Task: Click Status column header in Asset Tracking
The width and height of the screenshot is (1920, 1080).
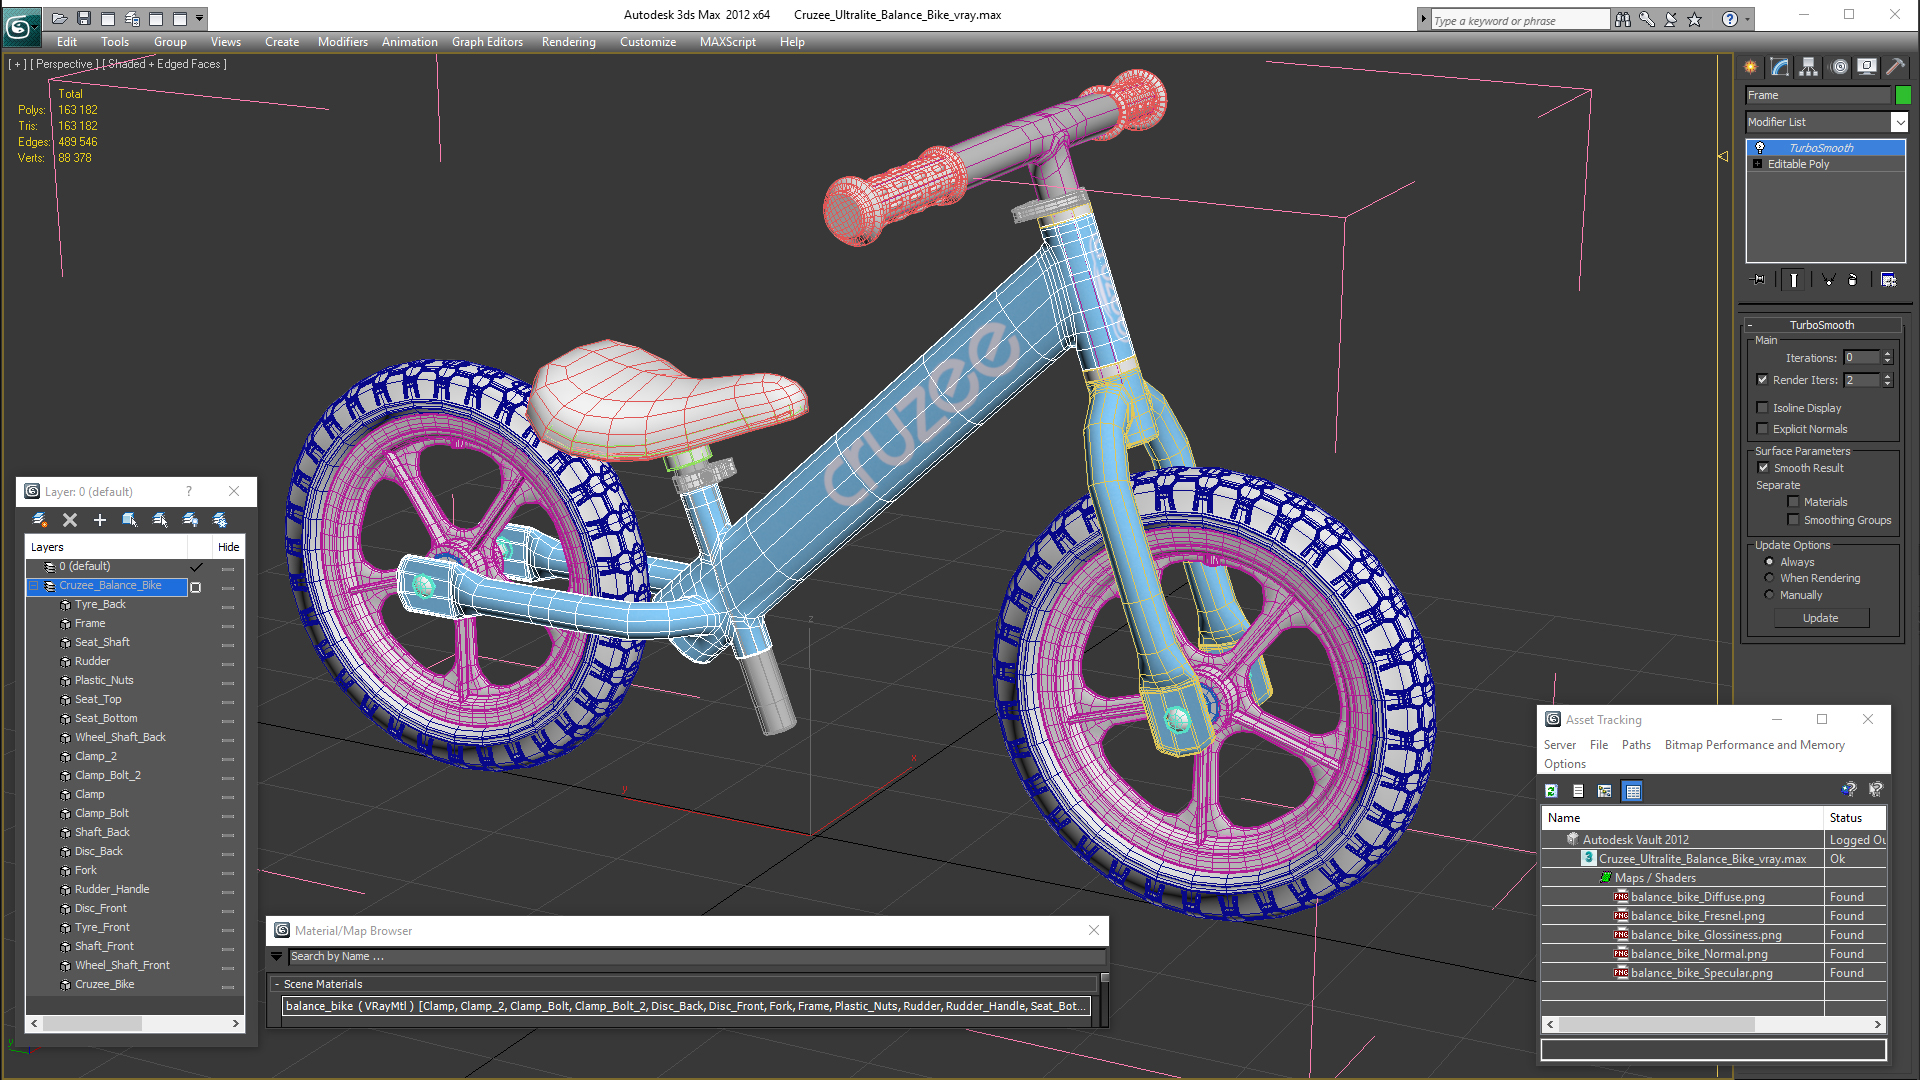Action: pyautogui.click(x=1855, y=818)
